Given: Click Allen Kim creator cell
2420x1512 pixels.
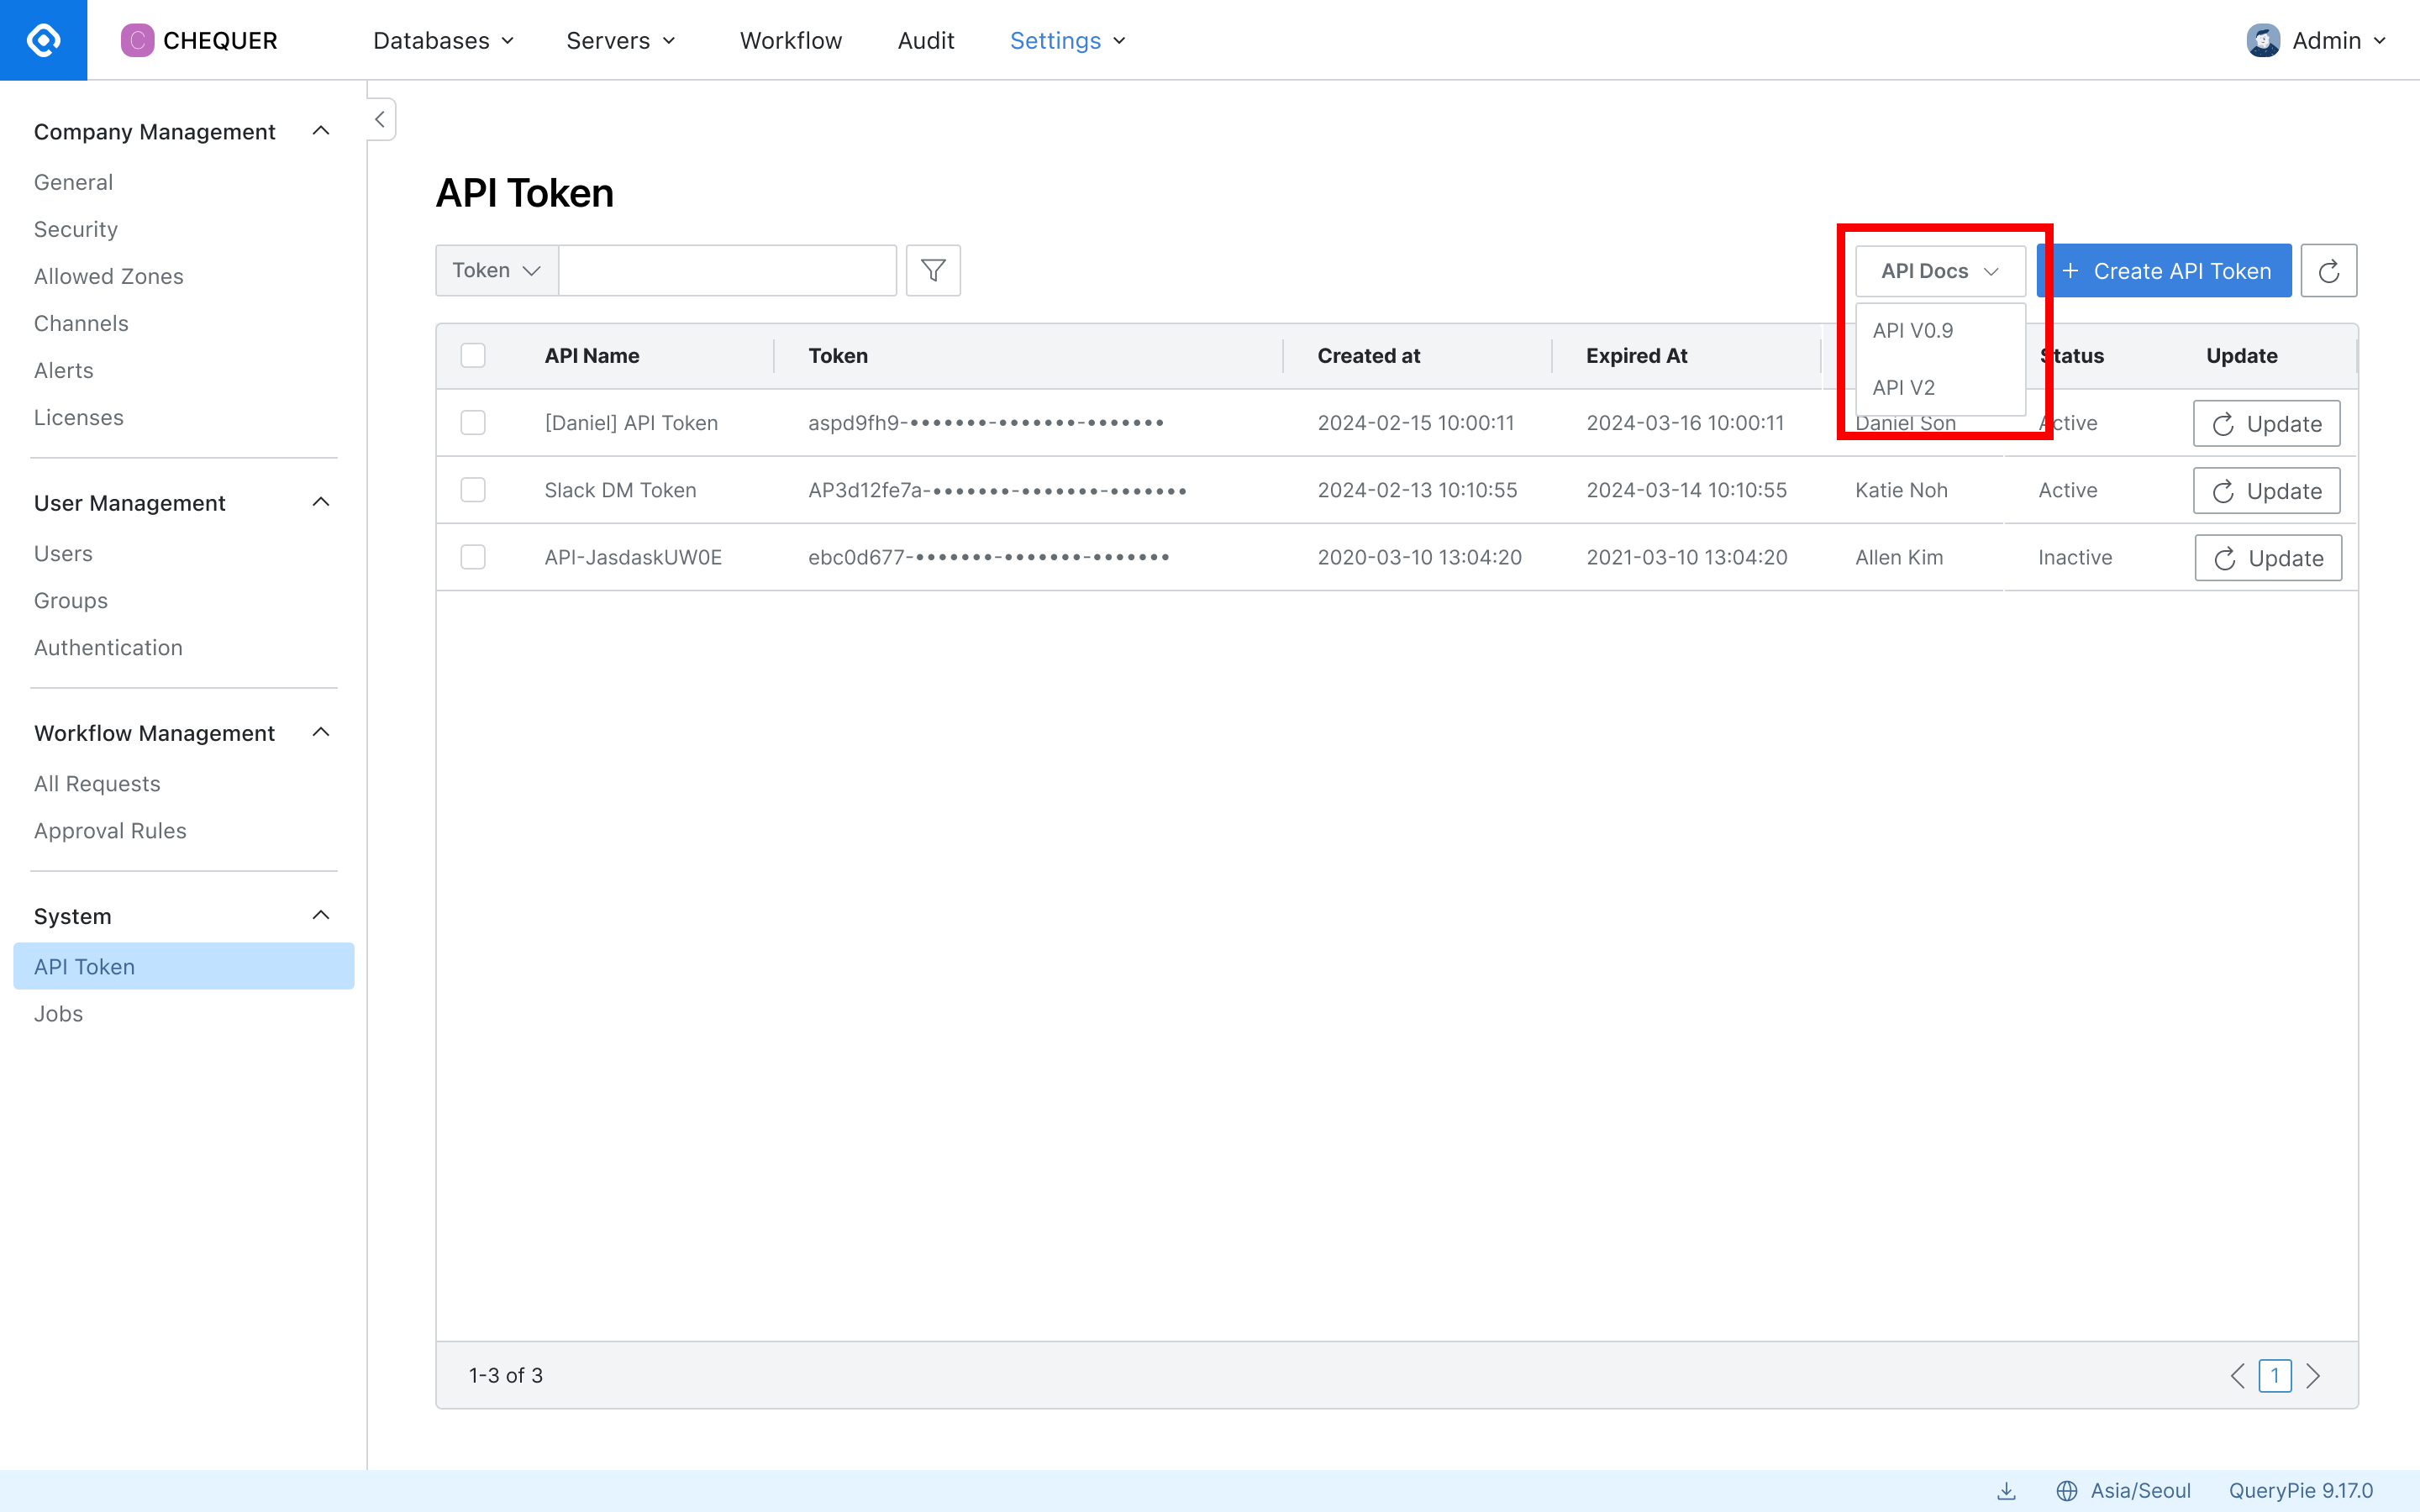Looking at the screenshot, I should 1899,557.
